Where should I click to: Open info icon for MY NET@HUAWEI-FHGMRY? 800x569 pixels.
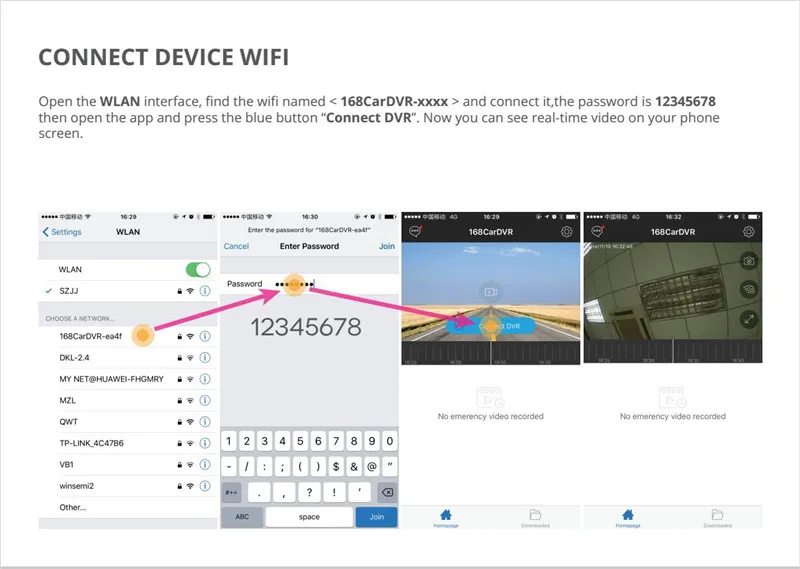(205, 379)
